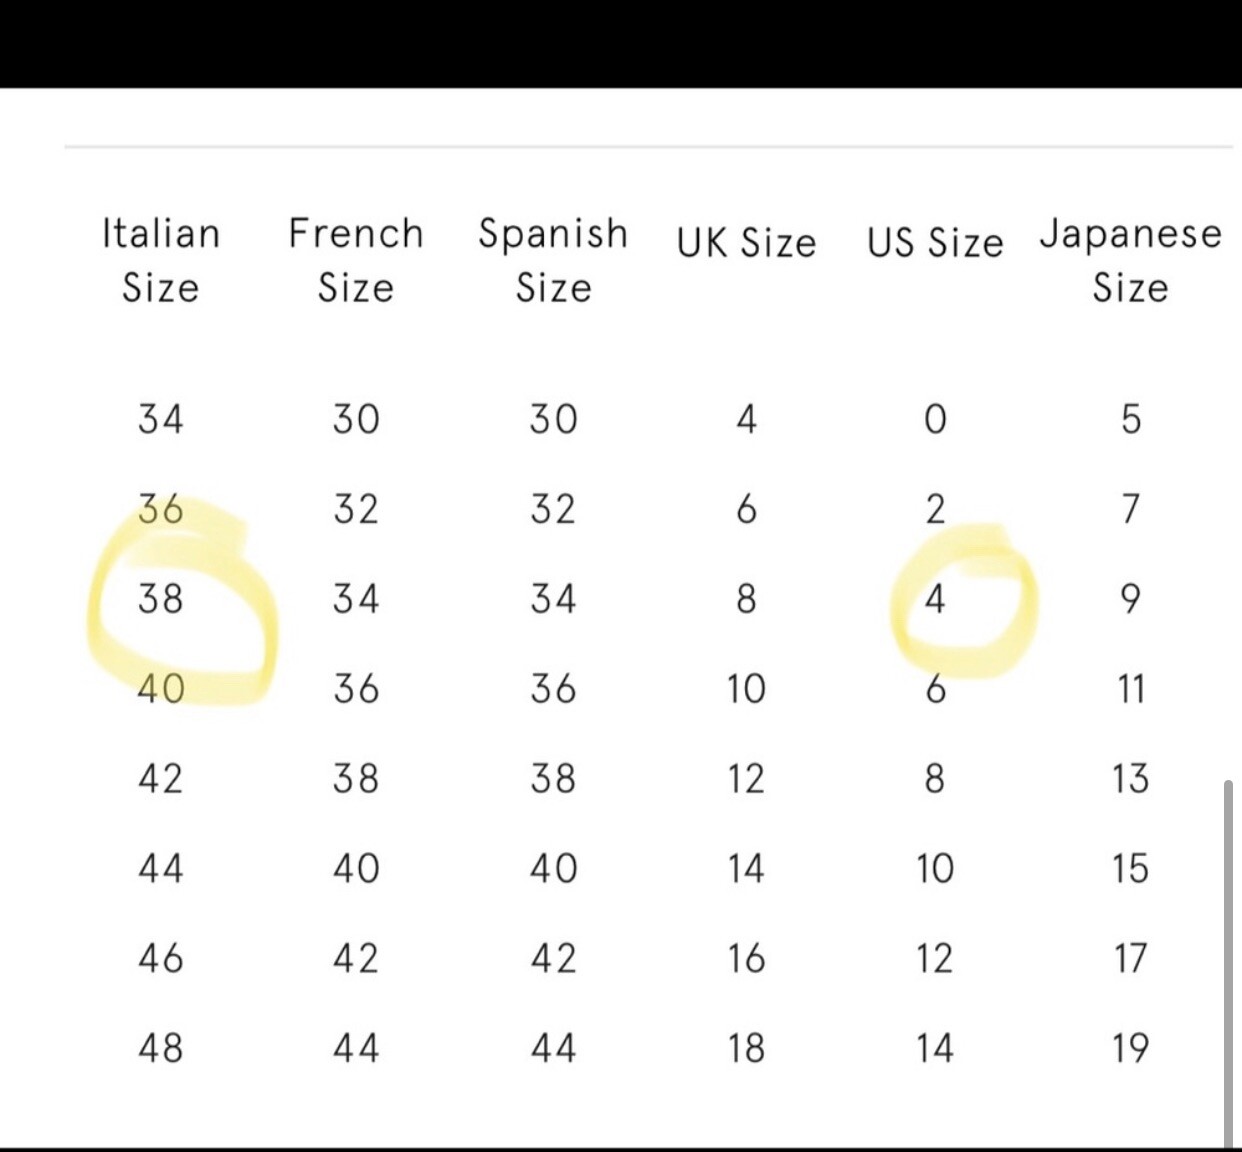Select Japanese size 19 cell
1242x1152 pixels.
pos(1130,1048)
